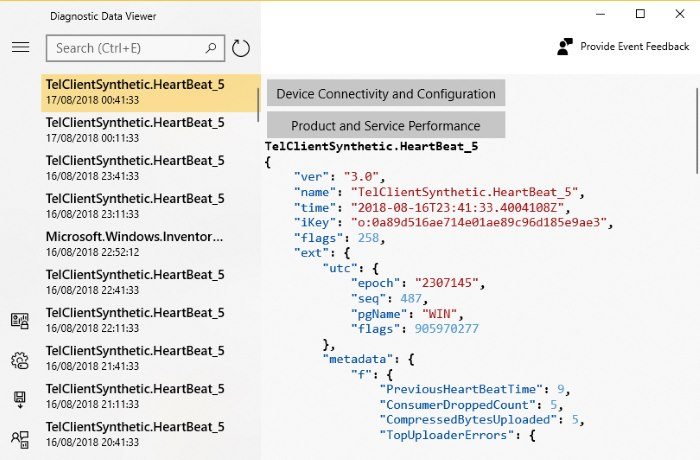Viewport: 700px width, 460px height.
Task: Click the export data icon
Action: click(x=20, y=399)
